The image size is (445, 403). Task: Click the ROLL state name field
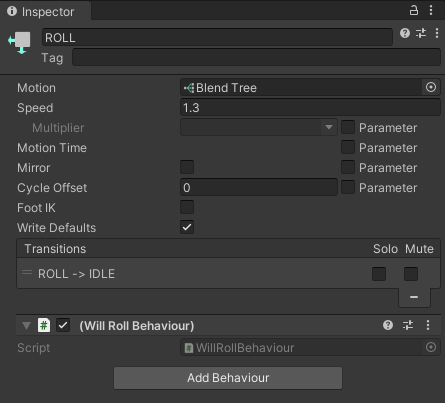pyautogui.click(x=217, y=37)
